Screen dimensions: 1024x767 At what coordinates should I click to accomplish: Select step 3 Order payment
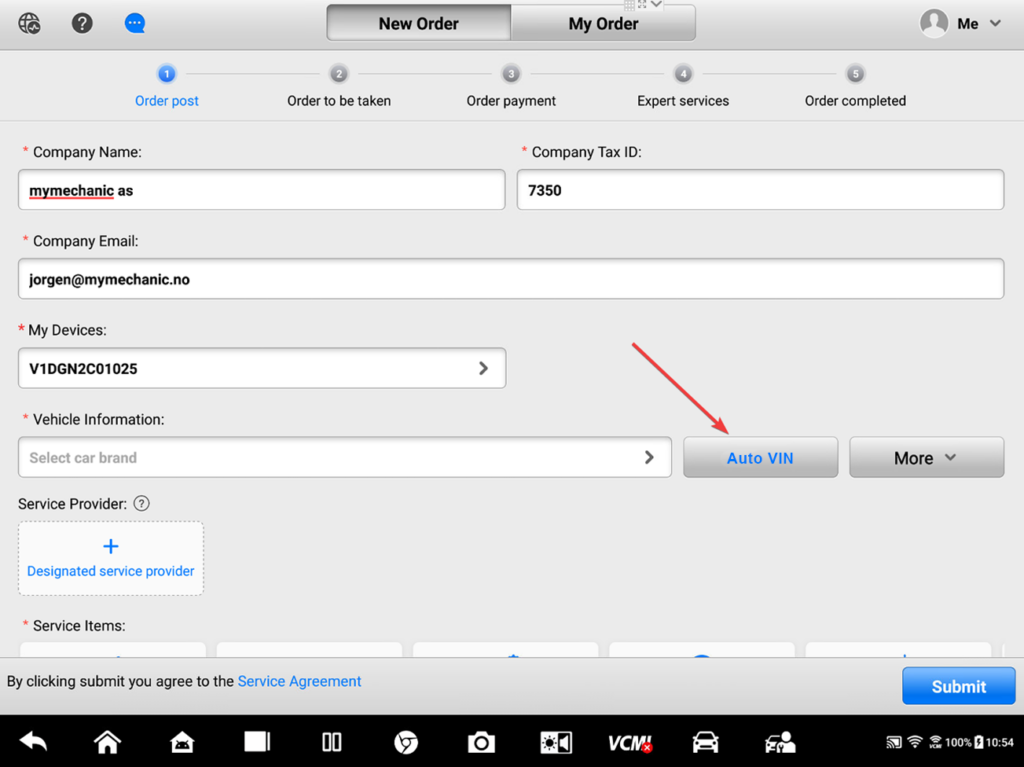tap(511, 86)
